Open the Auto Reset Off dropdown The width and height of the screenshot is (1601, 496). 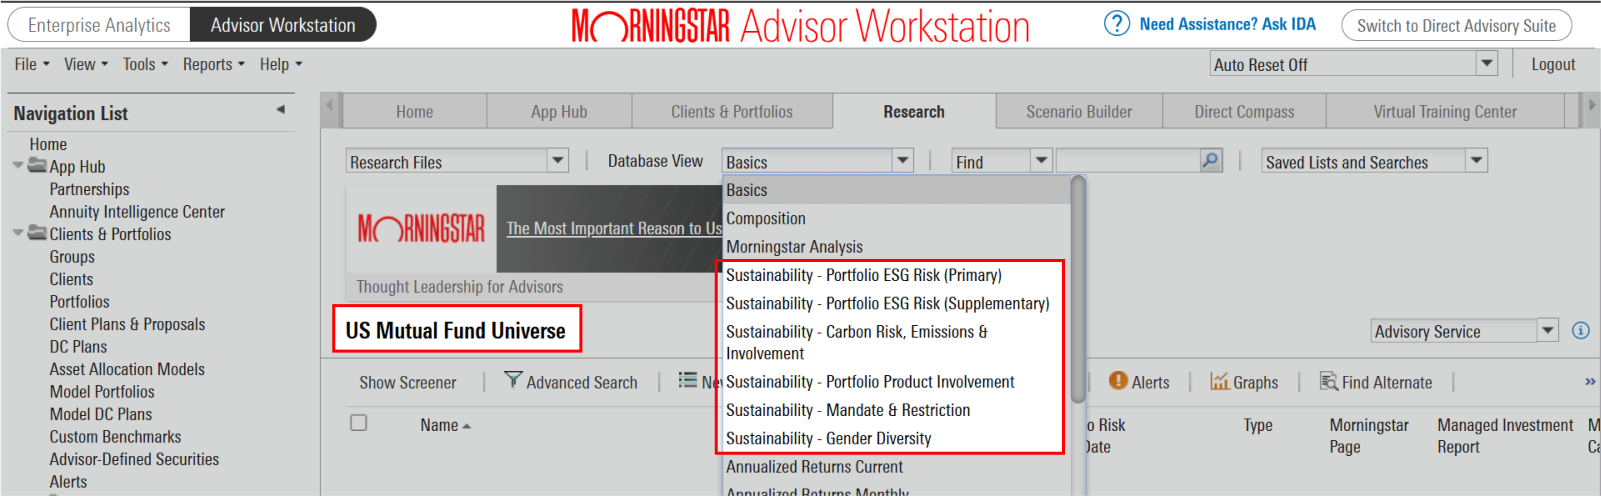1487,64
